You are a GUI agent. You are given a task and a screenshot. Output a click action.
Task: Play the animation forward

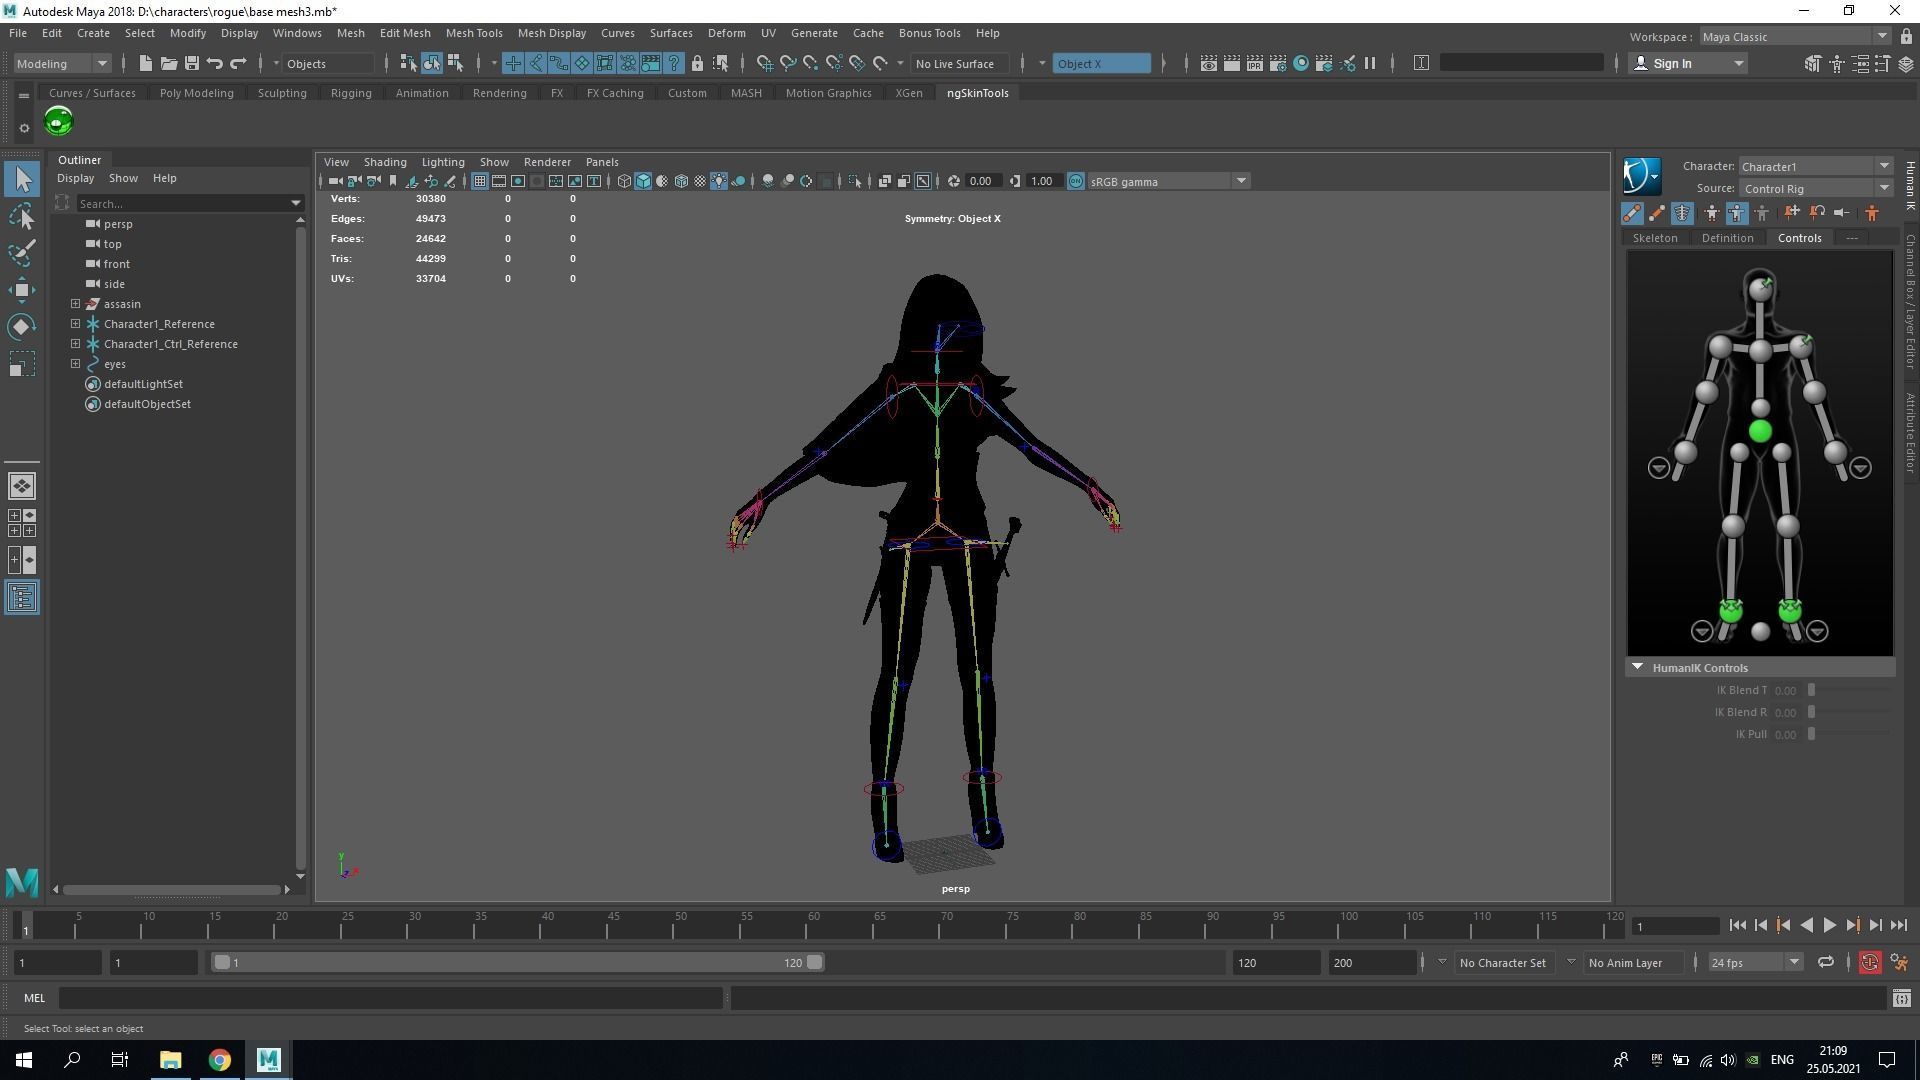1829,926
